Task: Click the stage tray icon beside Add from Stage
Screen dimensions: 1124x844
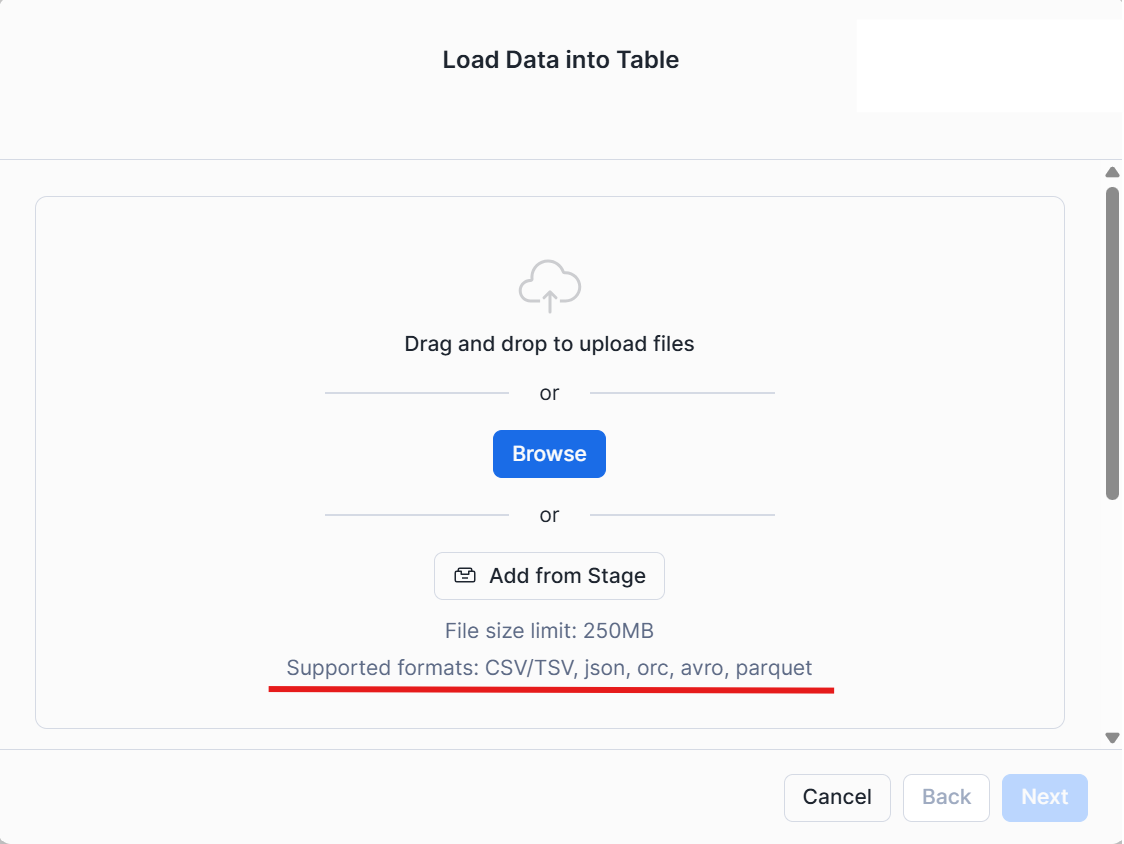Action: click(x=465, y=576)
